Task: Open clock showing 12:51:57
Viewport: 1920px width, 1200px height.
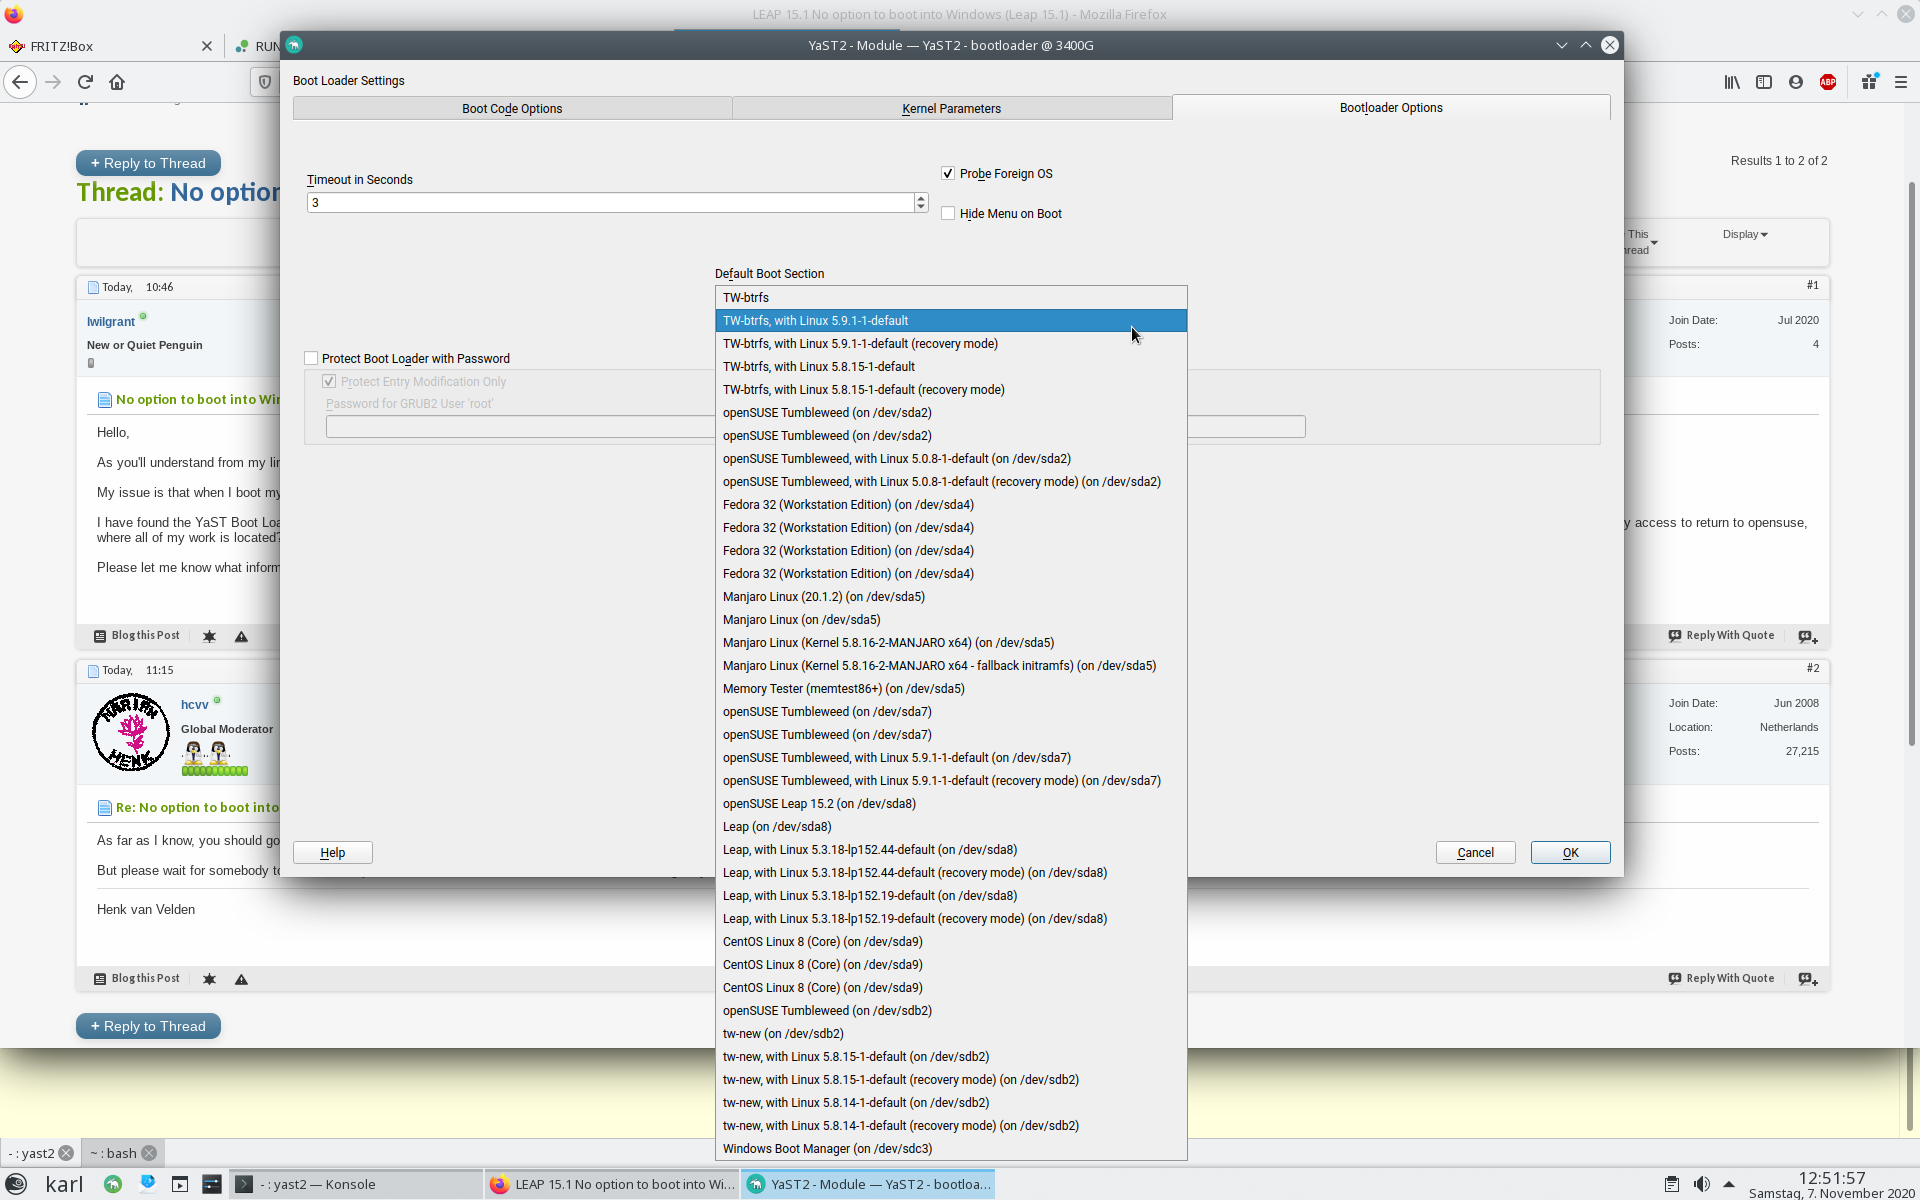Action: point(1832,1178)
